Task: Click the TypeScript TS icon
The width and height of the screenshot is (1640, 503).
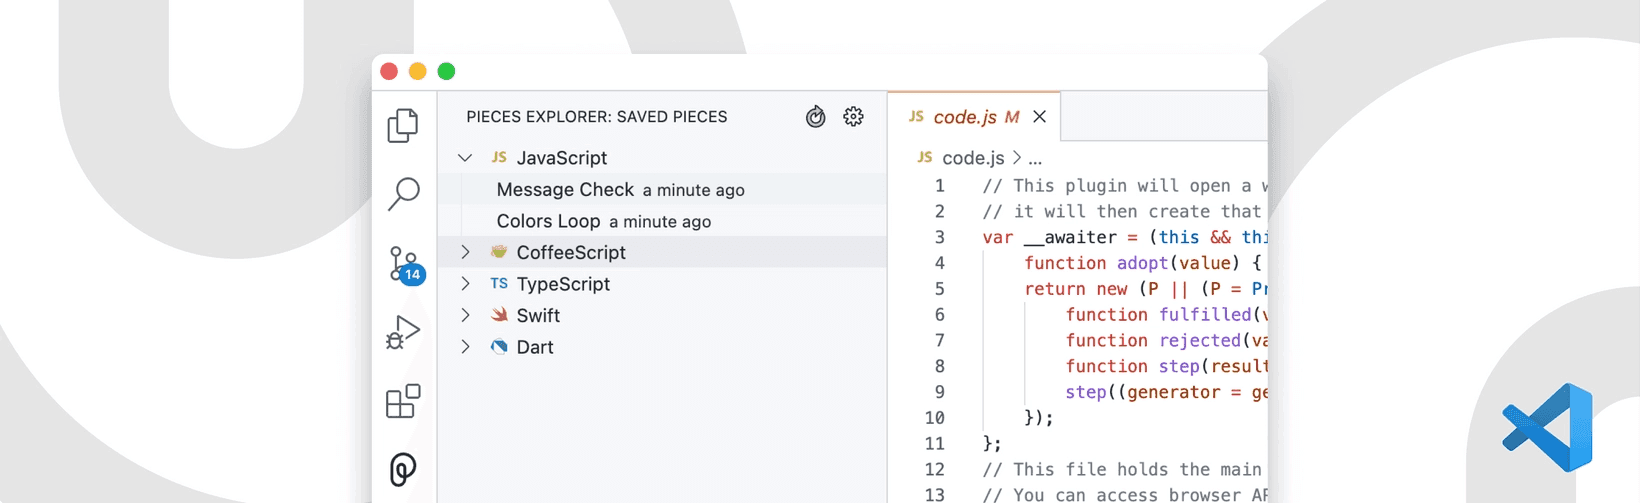Action: pyautogui.click(x=499, y=284)
